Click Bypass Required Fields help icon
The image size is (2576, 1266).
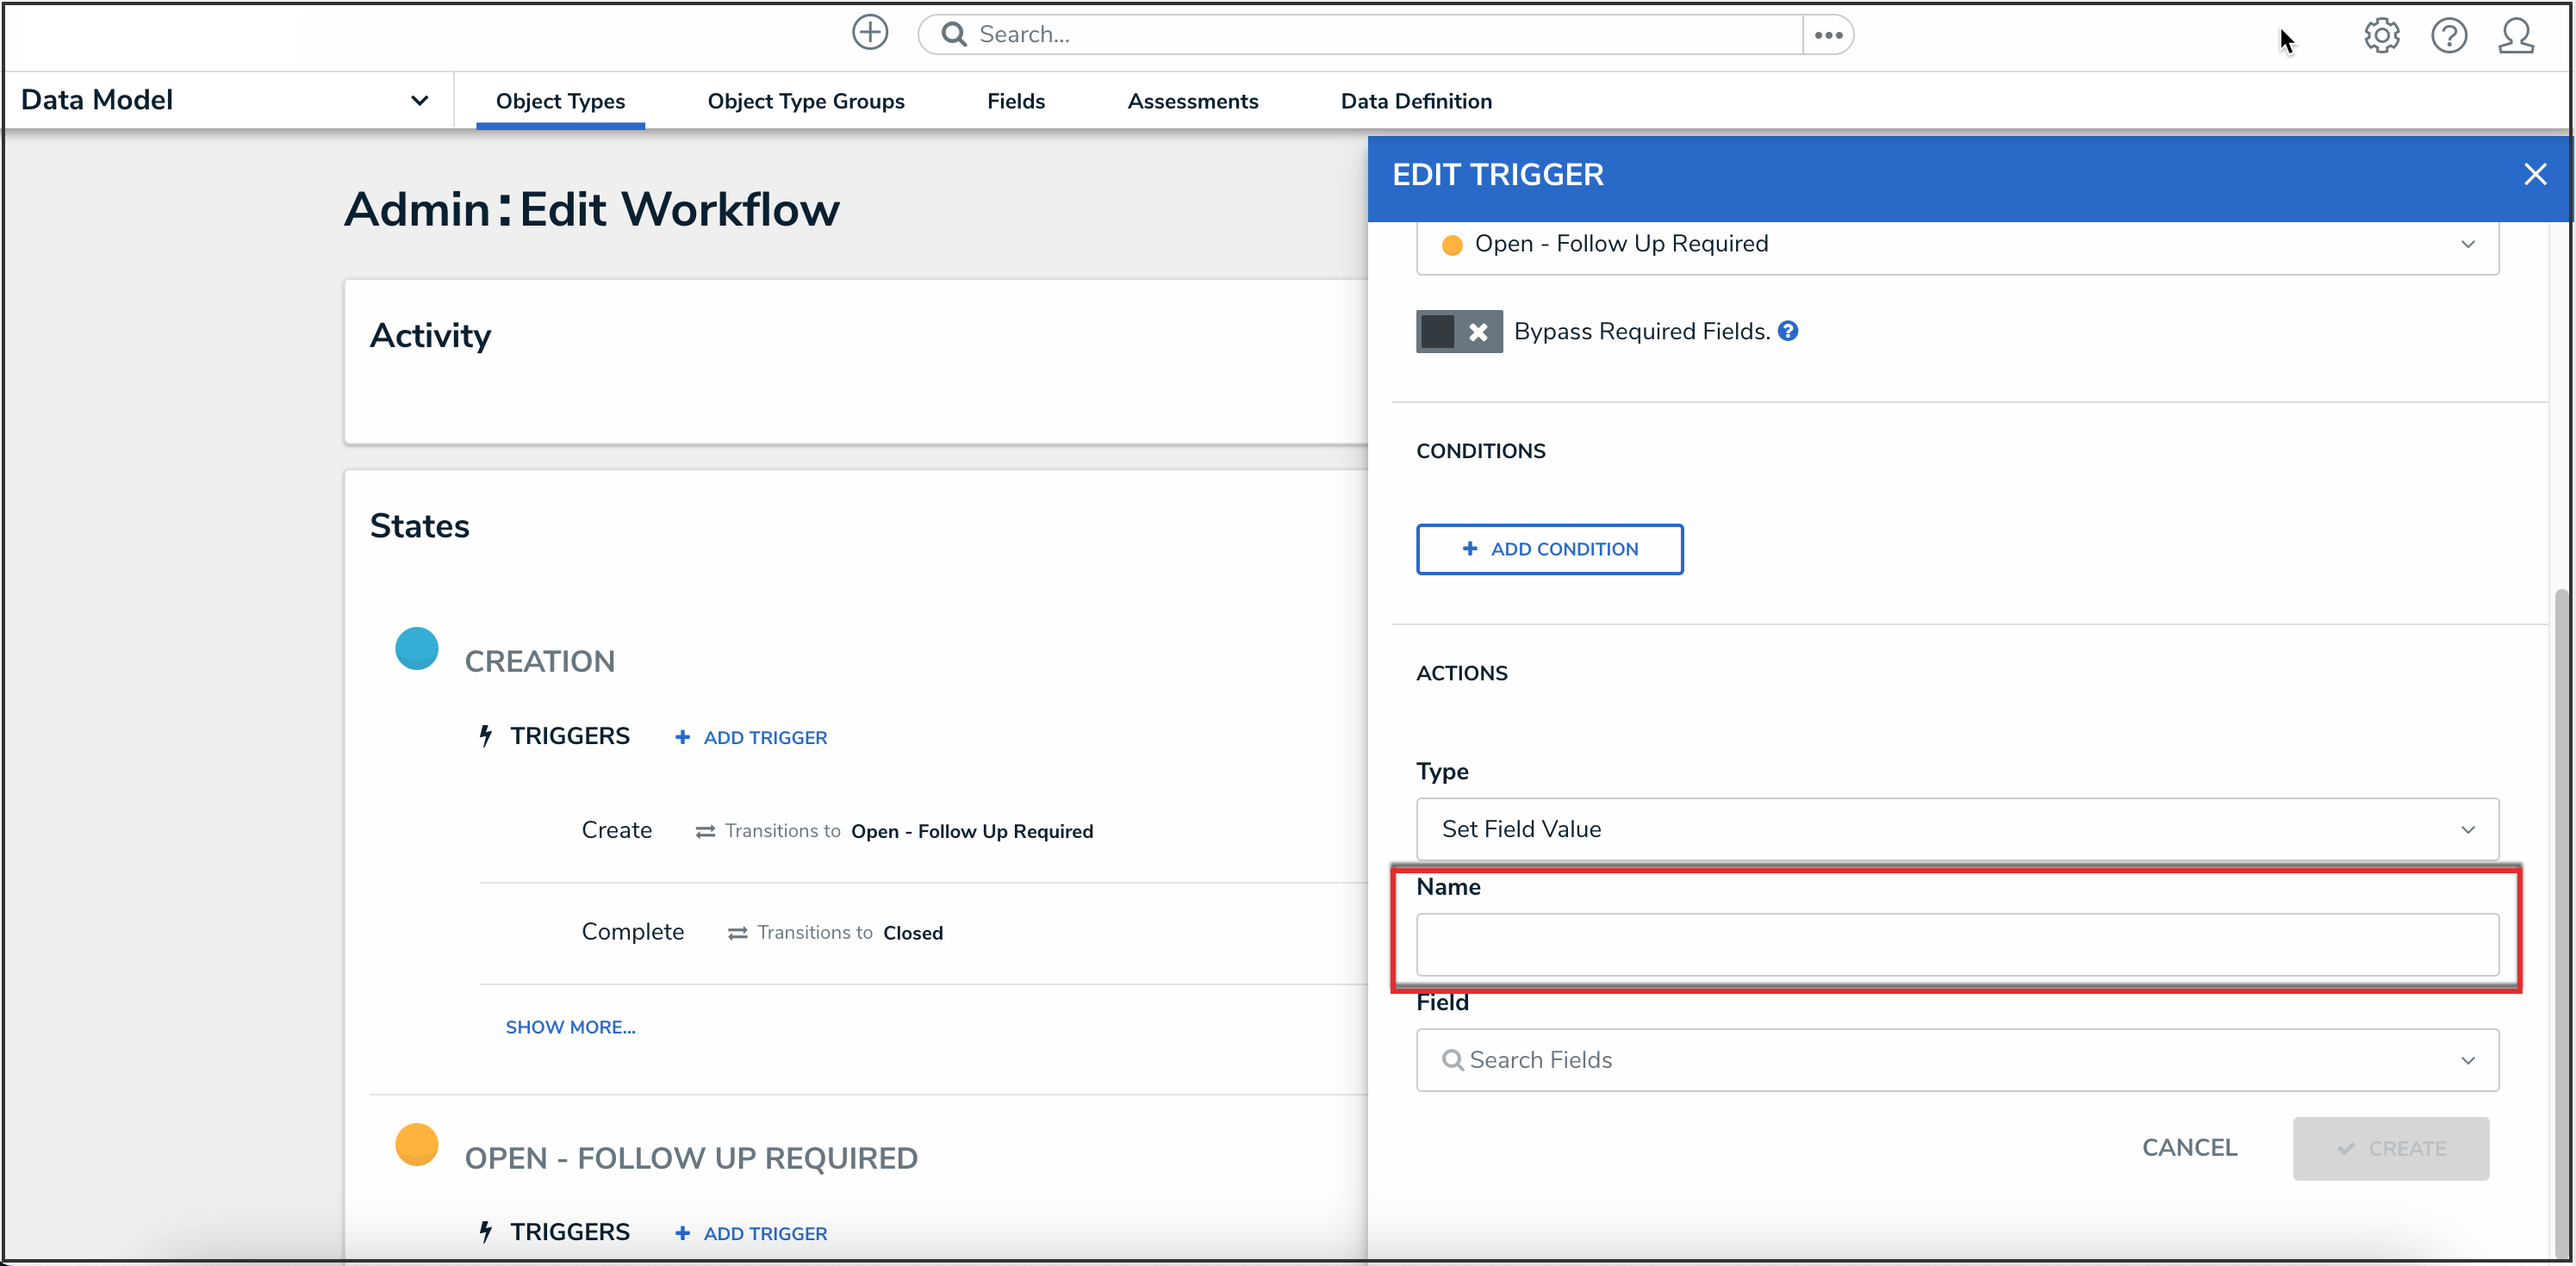click(1788, 331)
